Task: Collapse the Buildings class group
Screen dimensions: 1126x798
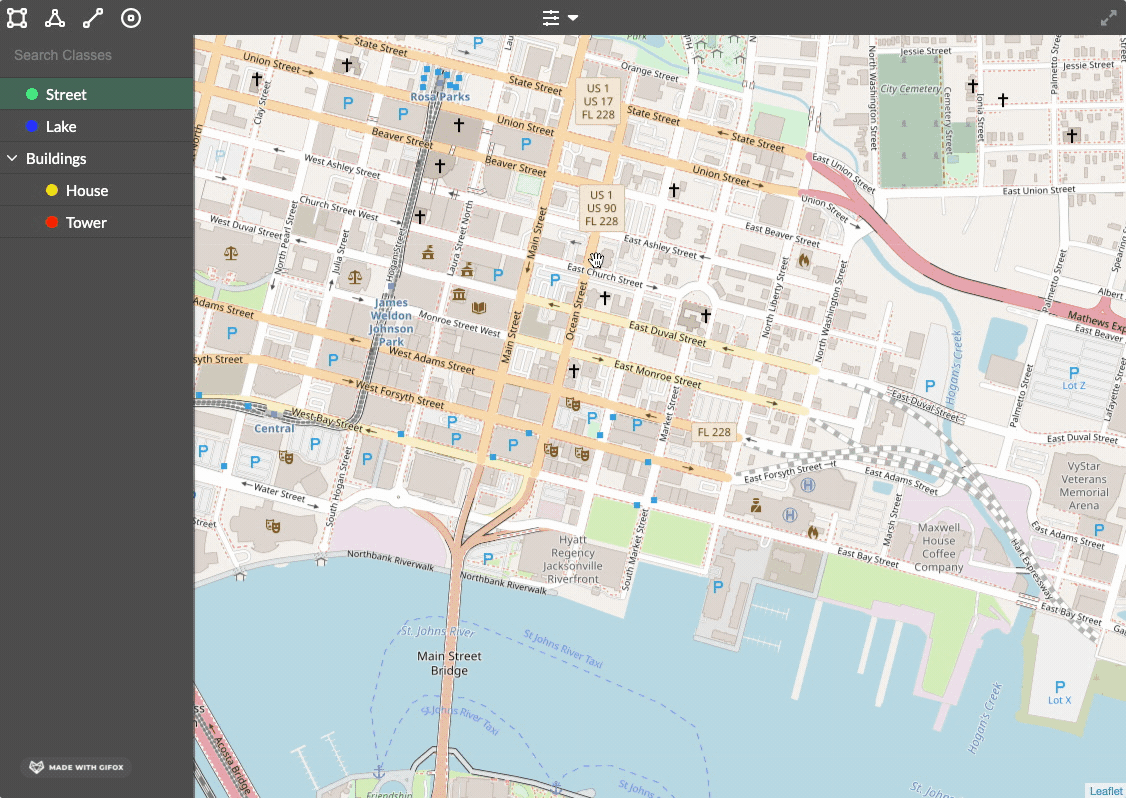Action: pos(12,158)
